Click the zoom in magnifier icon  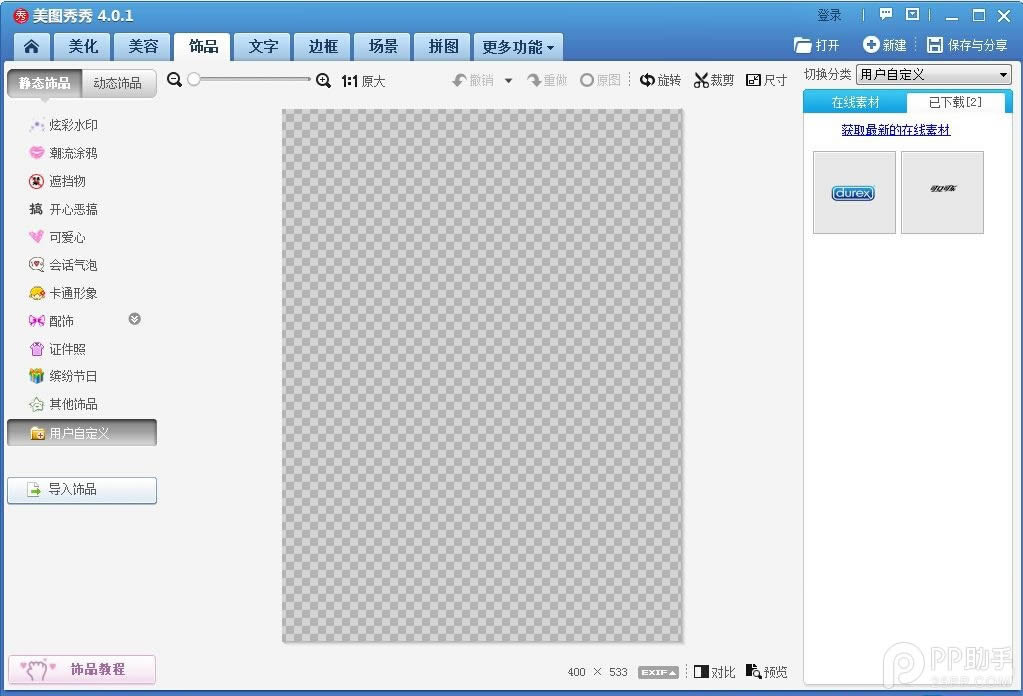(x=323, y=80)
